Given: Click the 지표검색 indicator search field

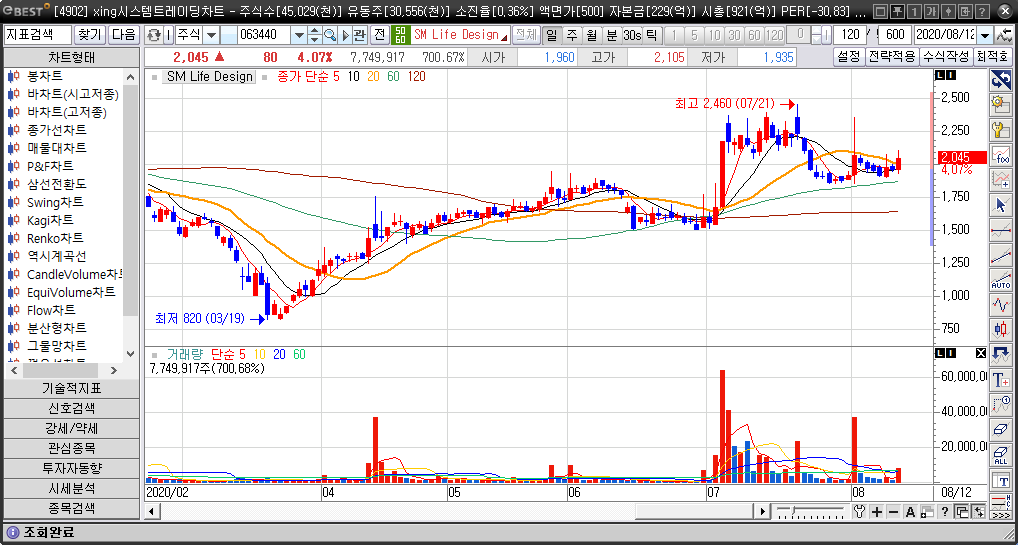Looking at the screenshot, I should point(38,35).
